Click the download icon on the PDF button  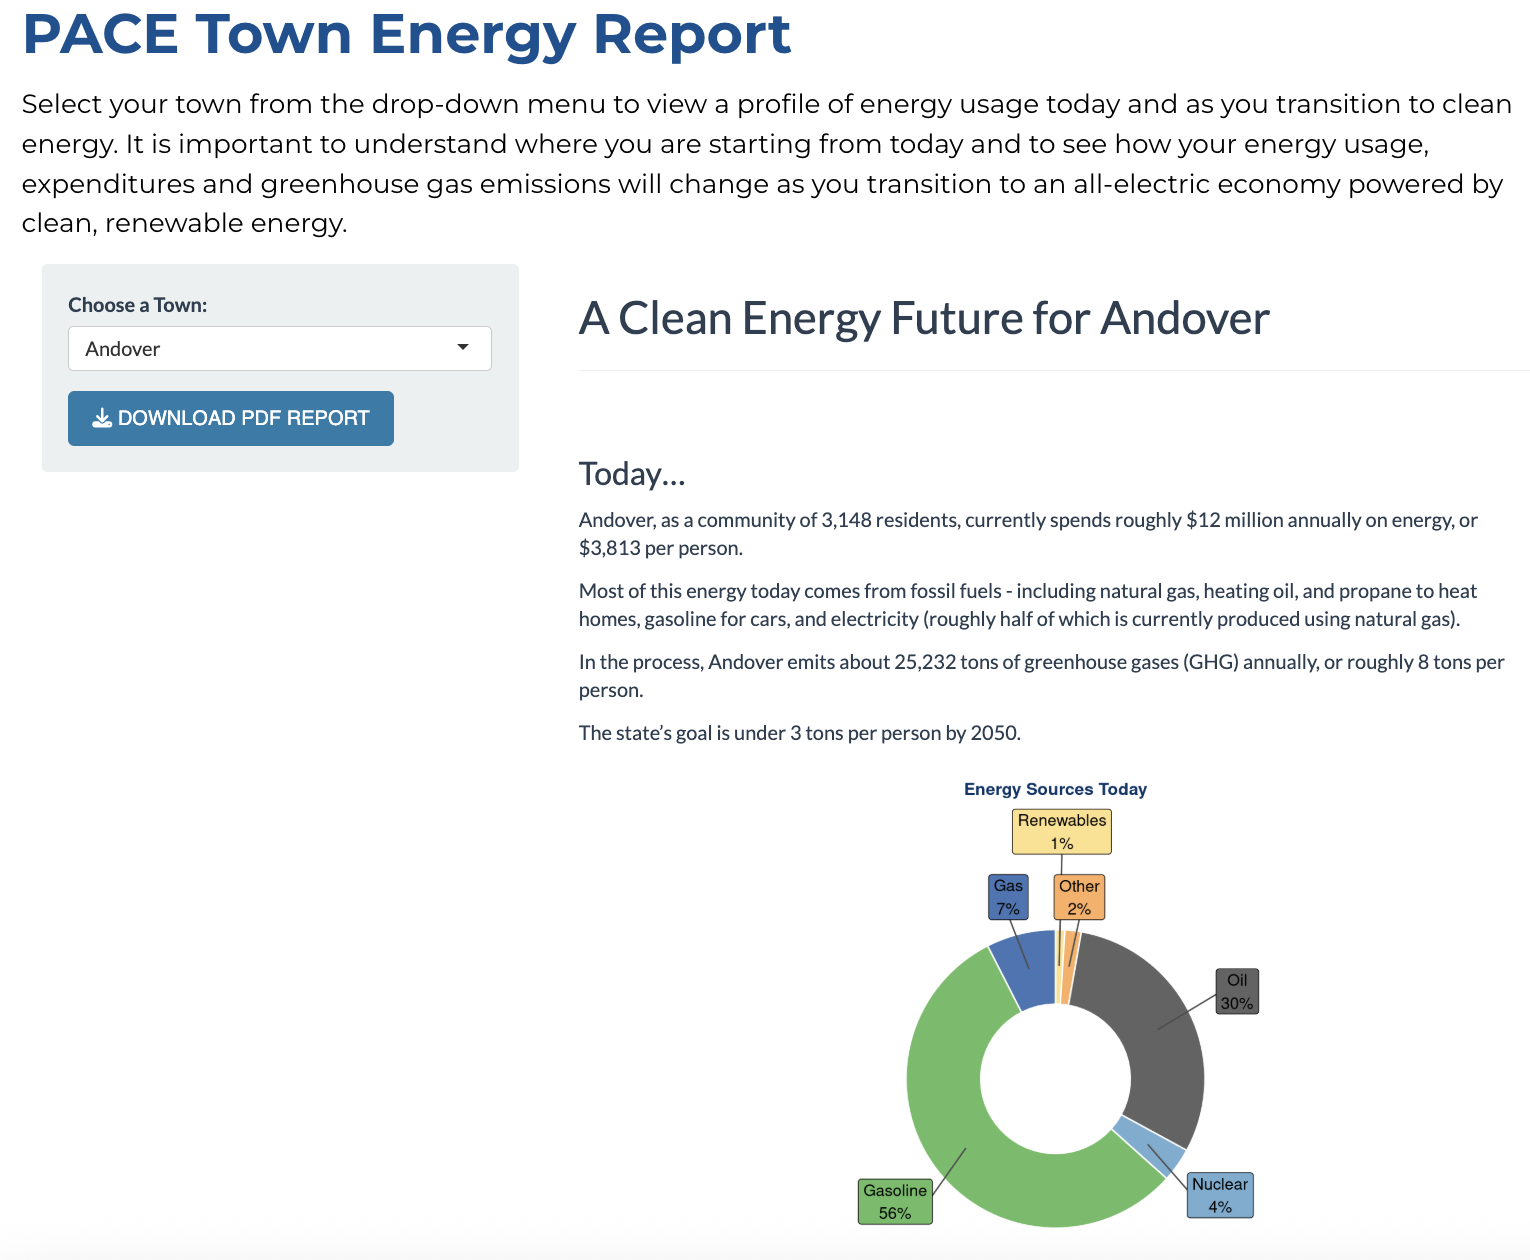102,418
